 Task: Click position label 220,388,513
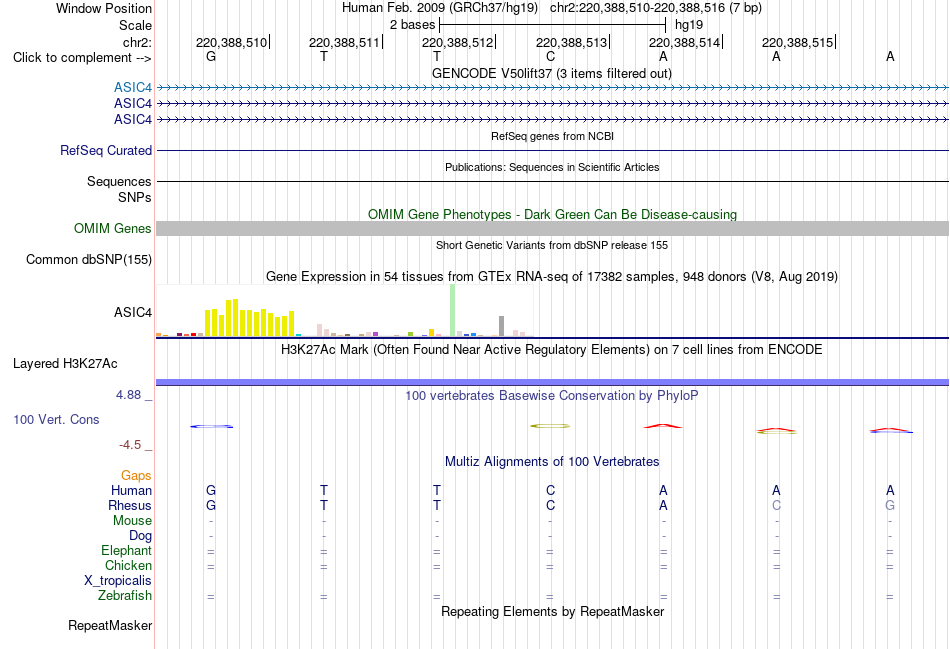click(x=571, y=42)
